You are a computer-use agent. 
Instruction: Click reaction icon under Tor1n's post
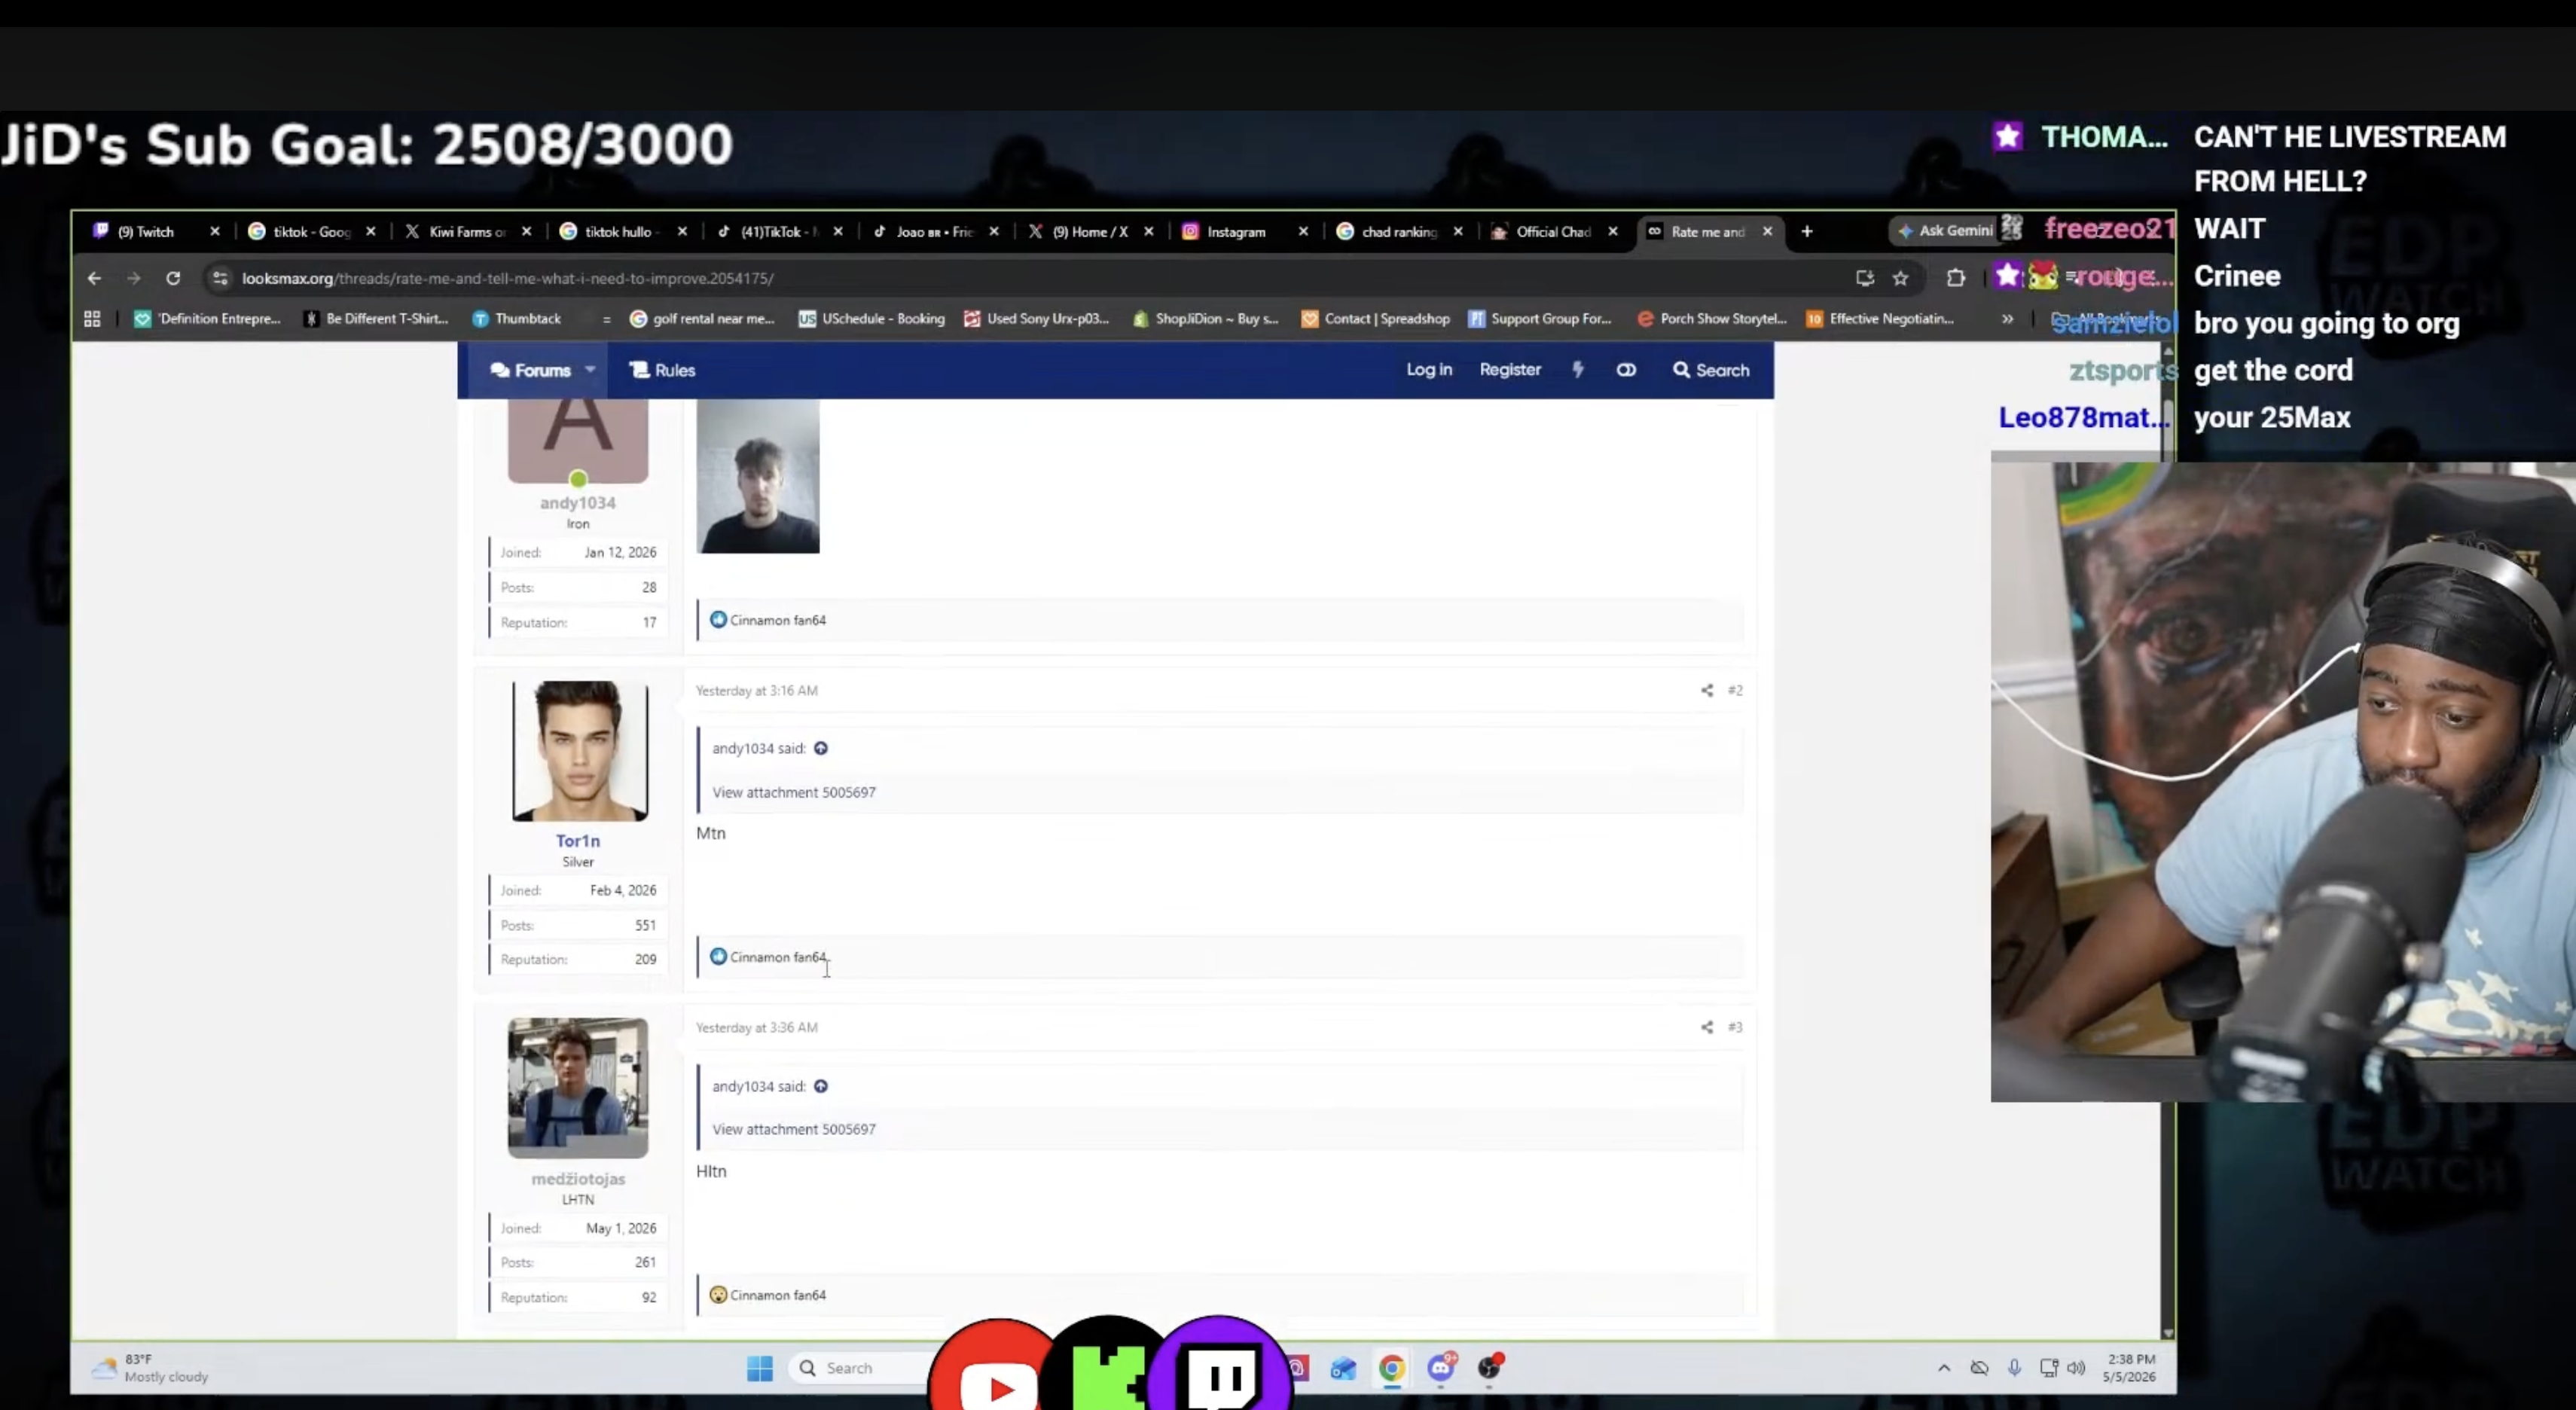[x=718, y=957]
